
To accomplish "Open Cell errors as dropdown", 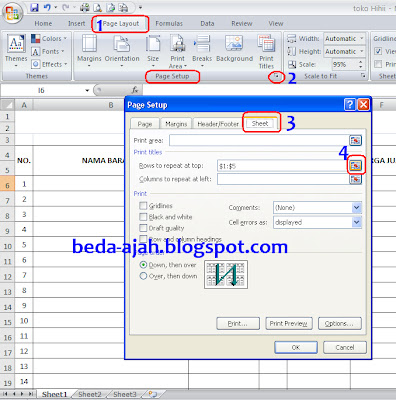I will 317,222.
